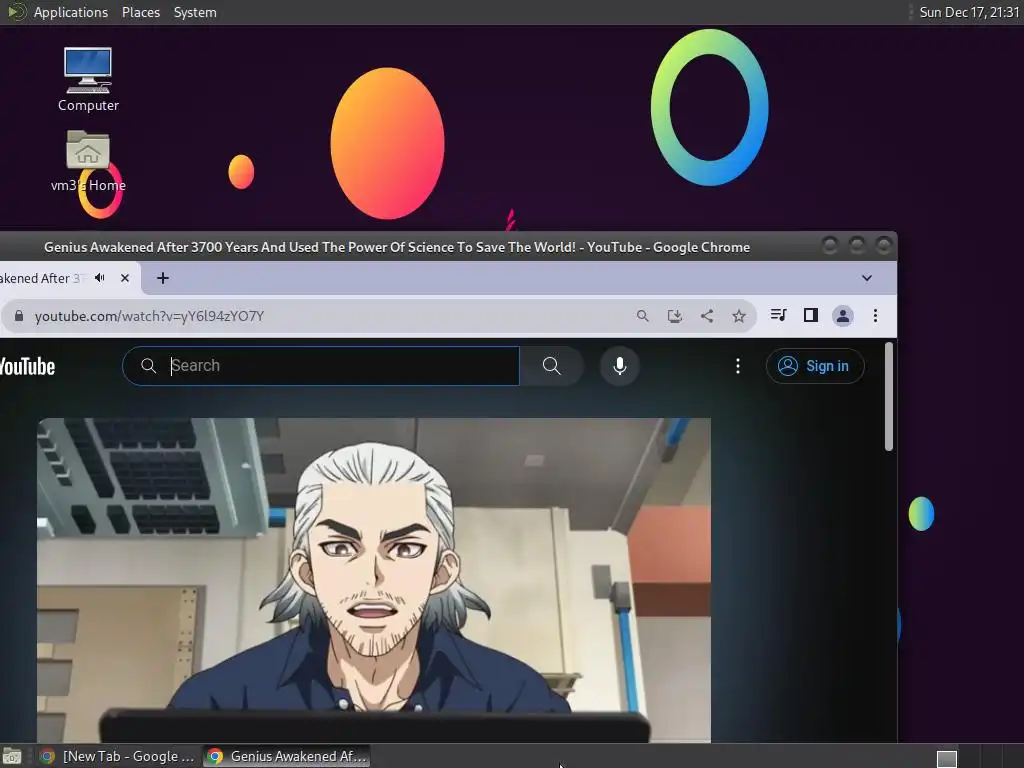Select the Genius Awakened After browser tab
1024x768 pixels.
(42, 278)
